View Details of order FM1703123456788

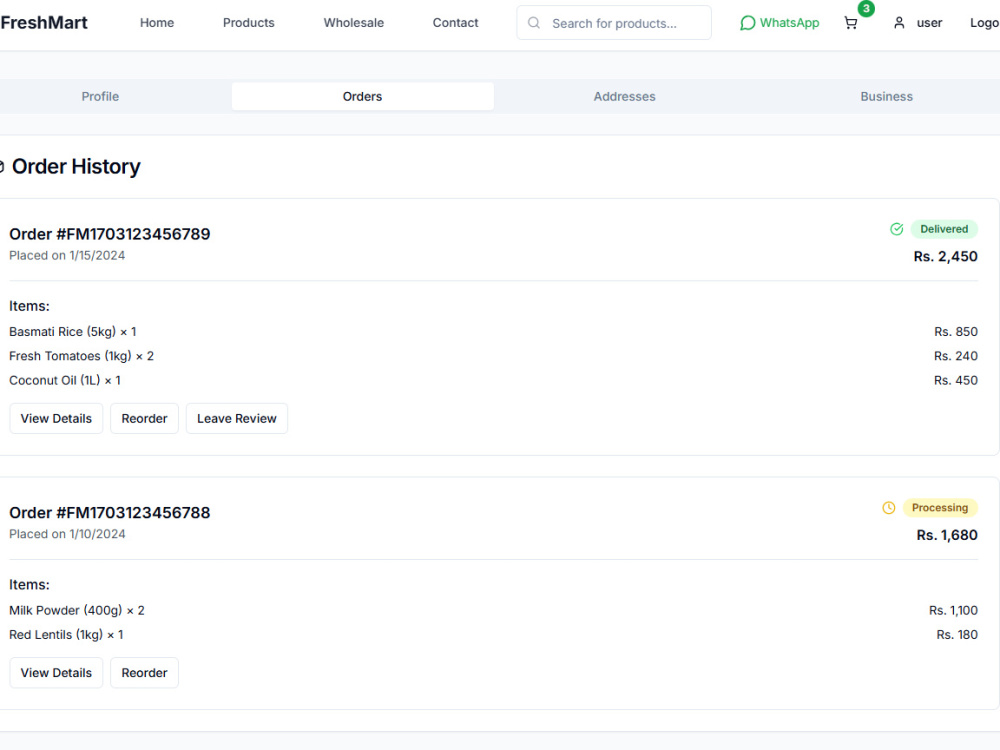click(x=56, y=673)
